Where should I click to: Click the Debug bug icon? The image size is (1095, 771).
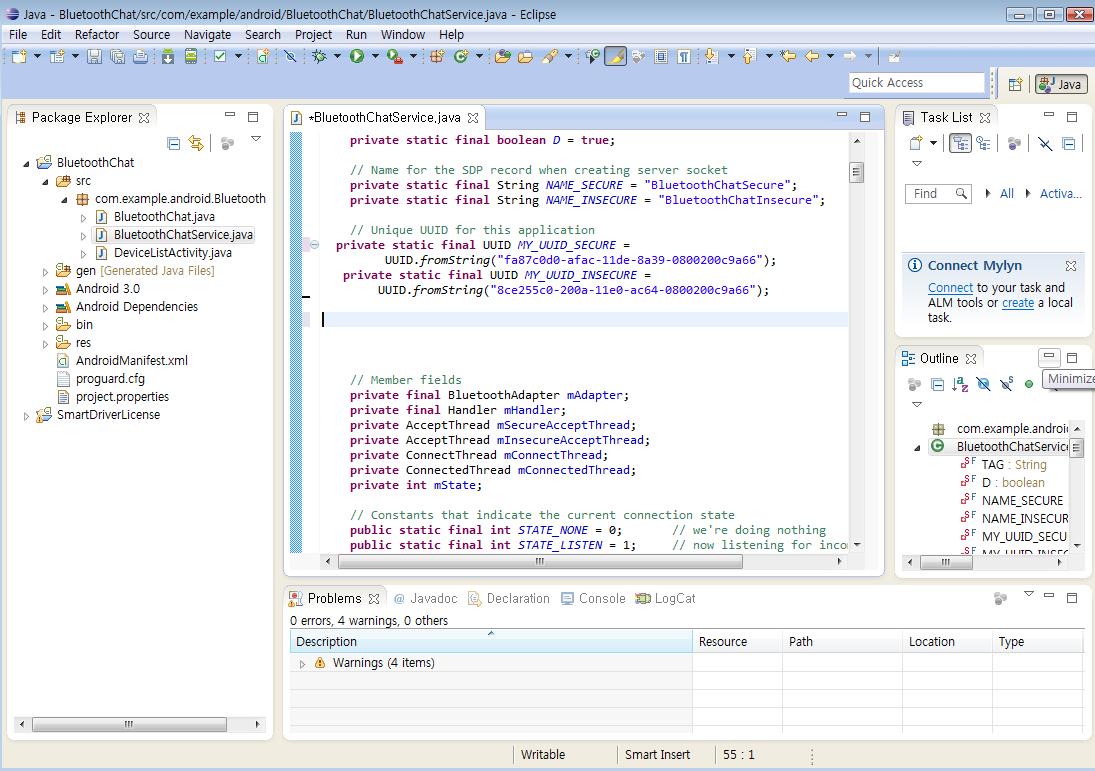point(319,57)
